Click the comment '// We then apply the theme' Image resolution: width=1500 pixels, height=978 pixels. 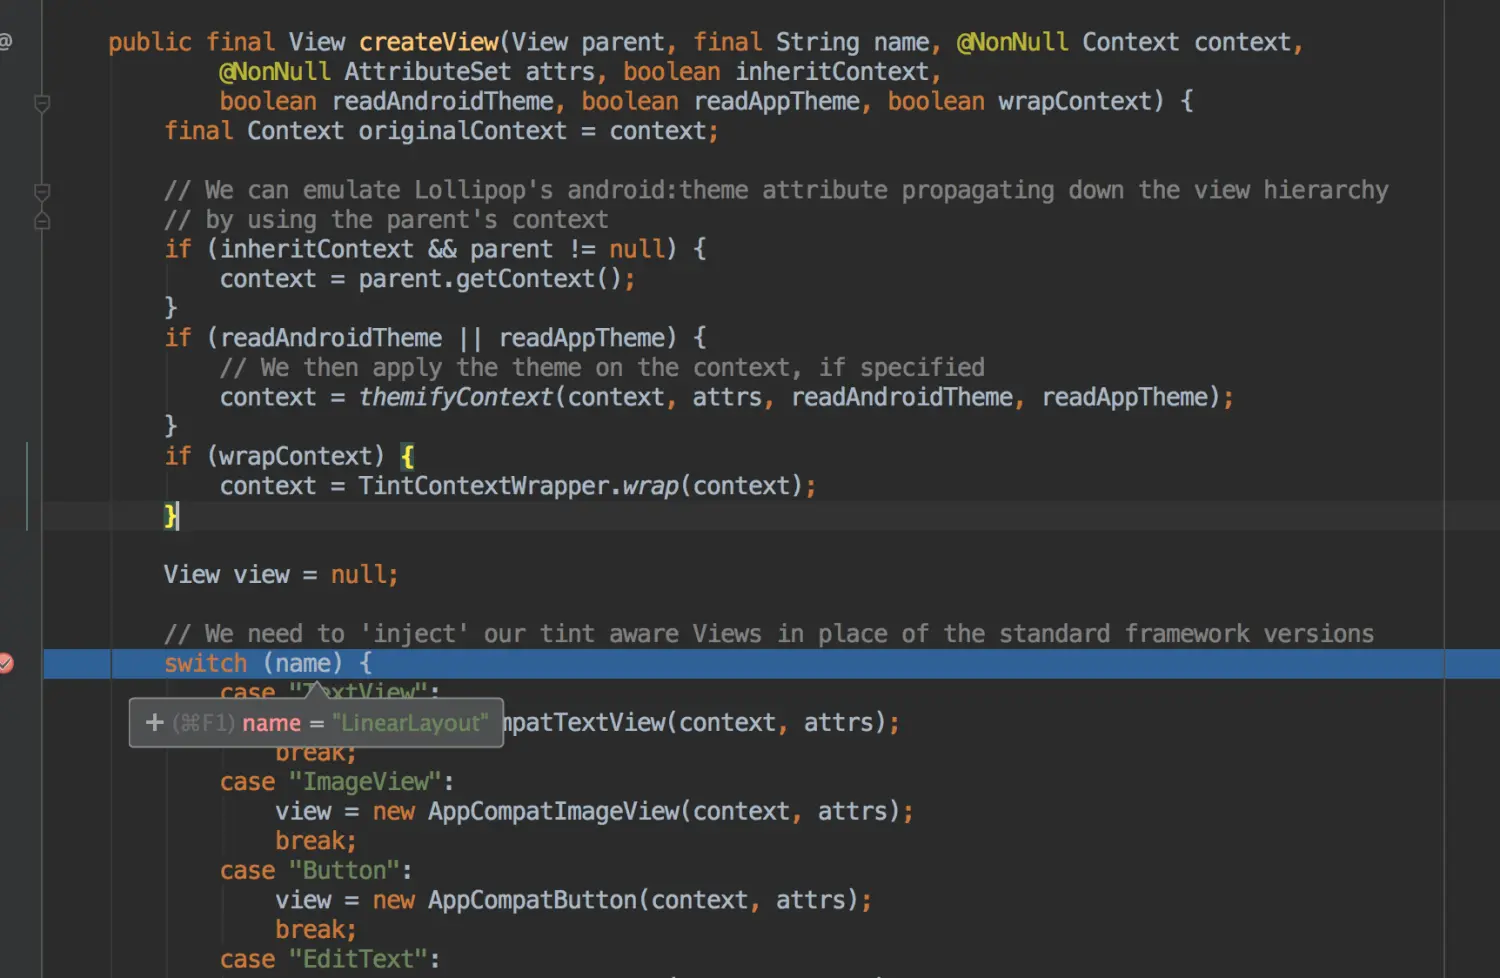pyautogui.click(x=602, y=368)
